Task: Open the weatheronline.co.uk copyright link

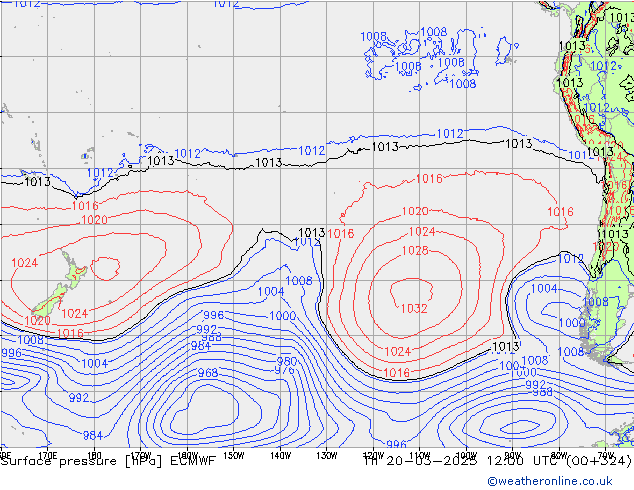Action: click(550, 481)
